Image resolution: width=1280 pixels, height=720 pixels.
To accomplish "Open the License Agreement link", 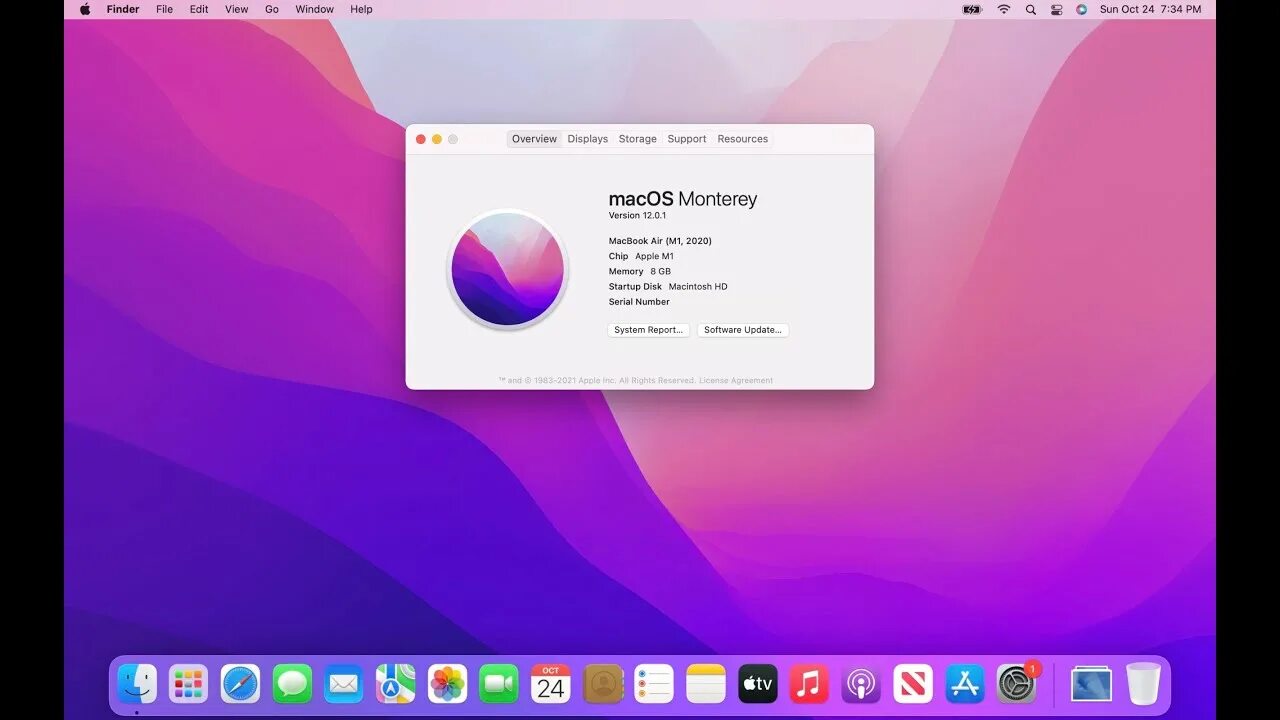I will (x=736, y=380).
